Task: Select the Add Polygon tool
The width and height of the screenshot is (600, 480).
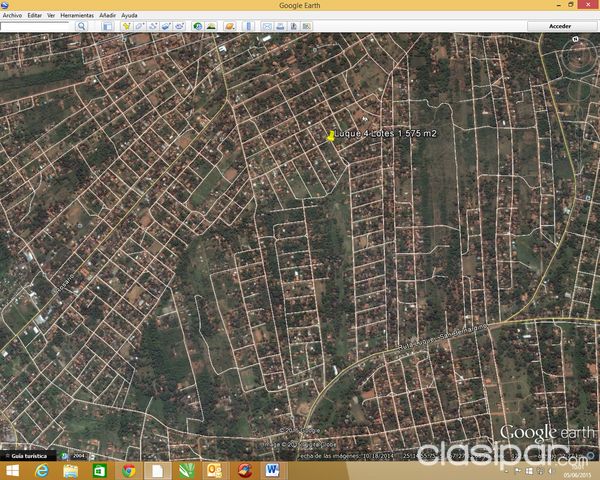Action: coord(139,26)
